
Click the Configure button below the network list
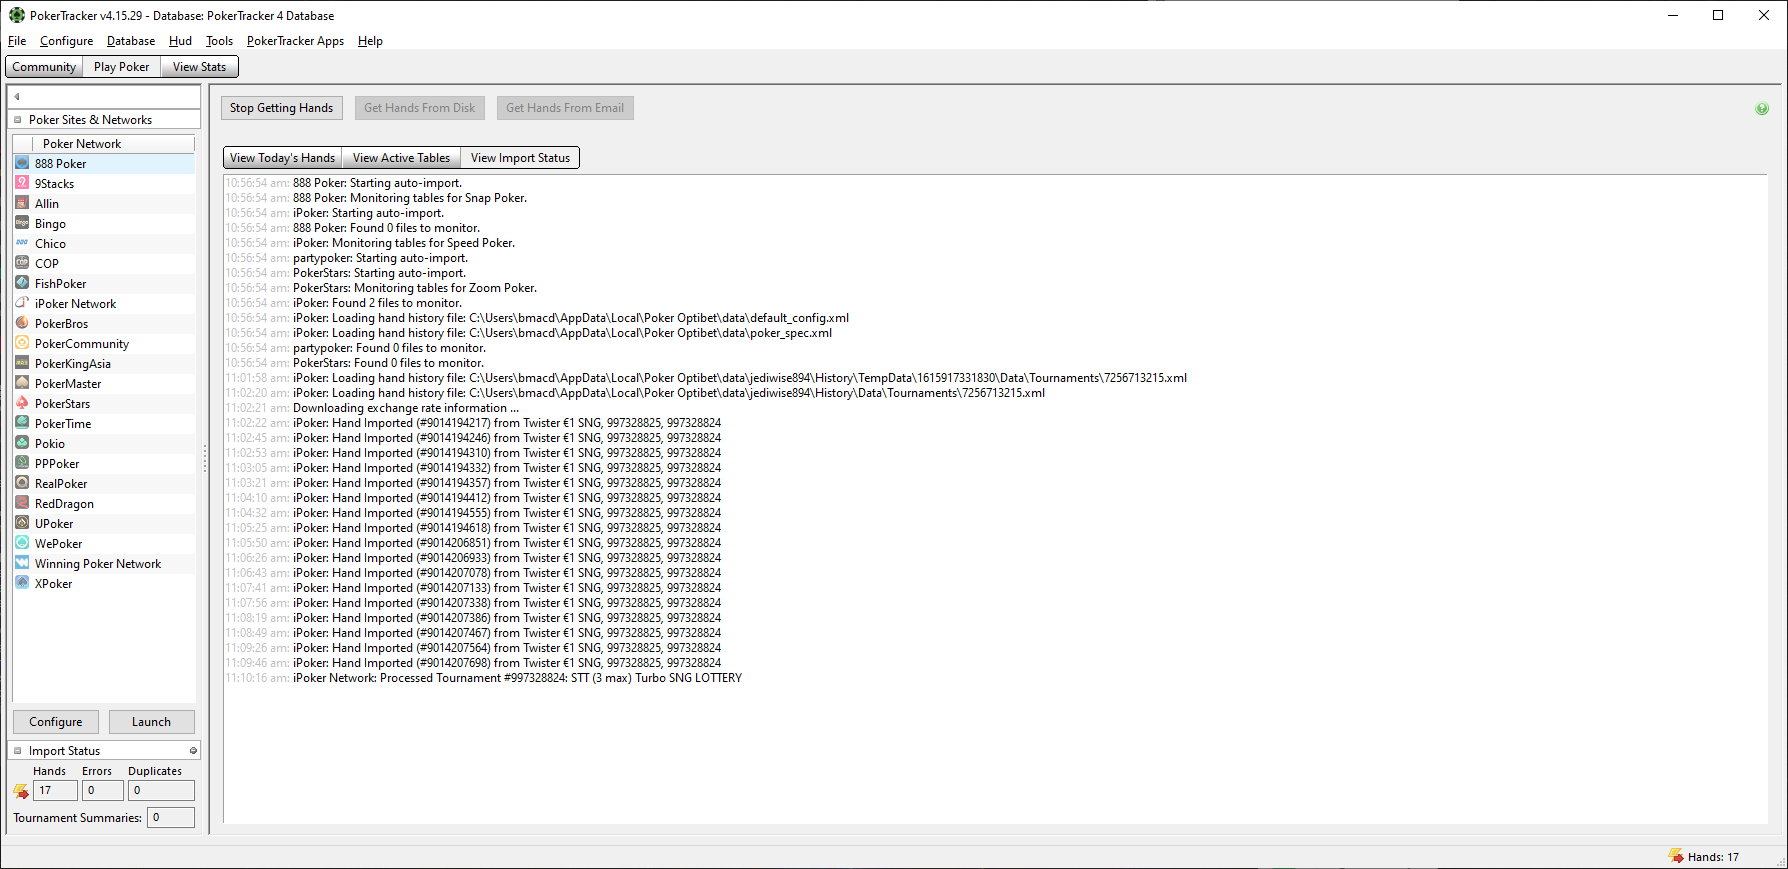click(x=56, y=722)
